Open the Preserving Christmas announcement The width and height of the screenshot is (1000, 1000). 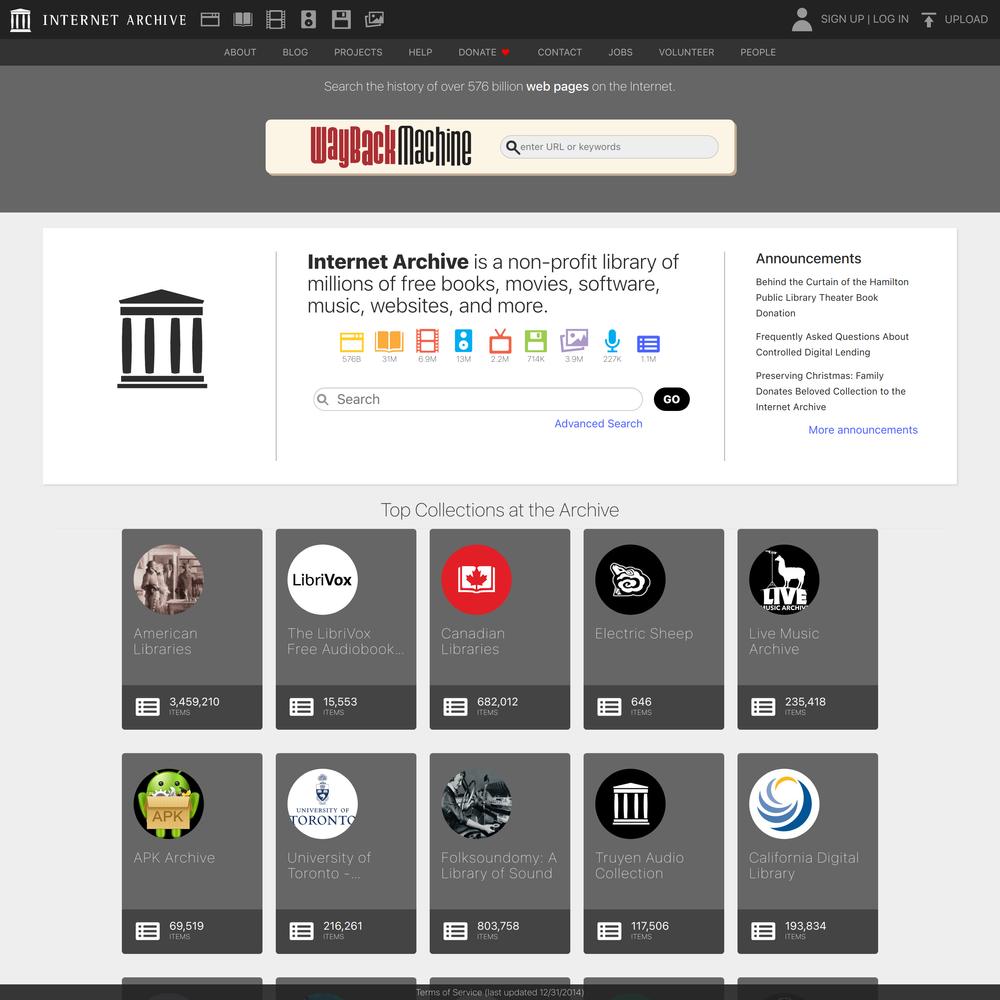(831, 391)
